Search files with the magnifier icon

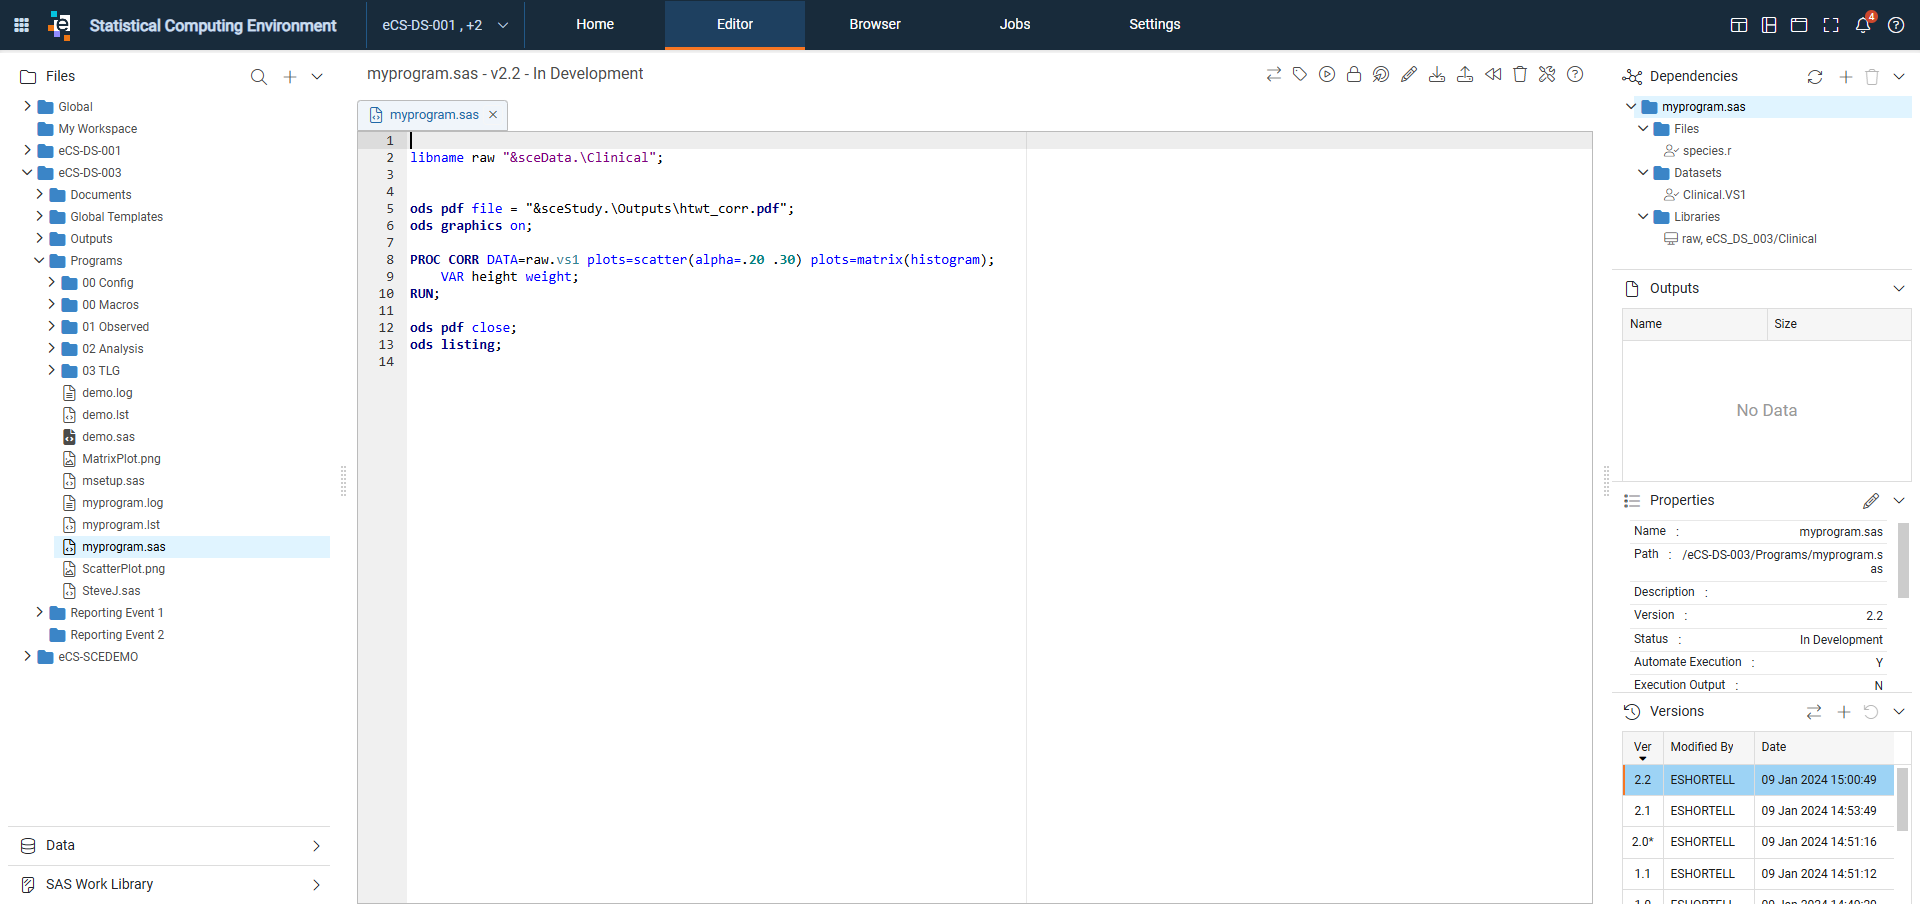259,77
